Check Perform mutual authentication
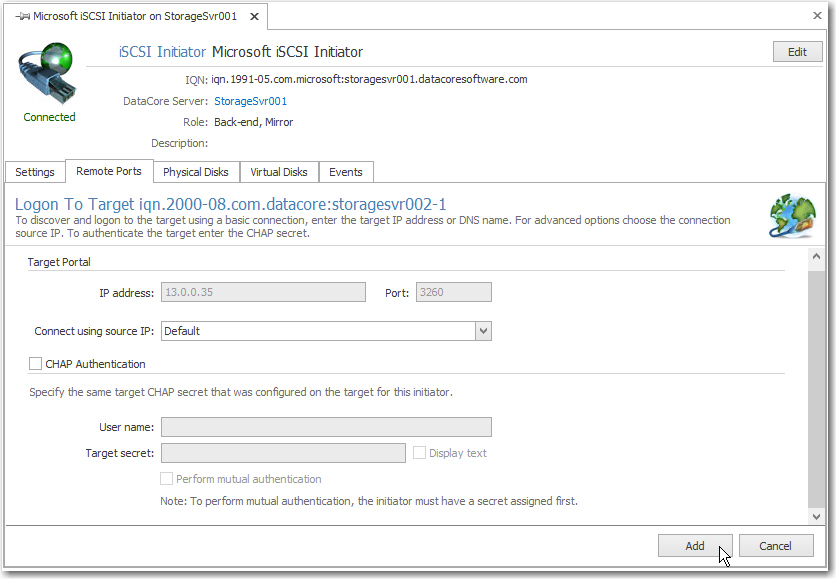 coord(167,479)
